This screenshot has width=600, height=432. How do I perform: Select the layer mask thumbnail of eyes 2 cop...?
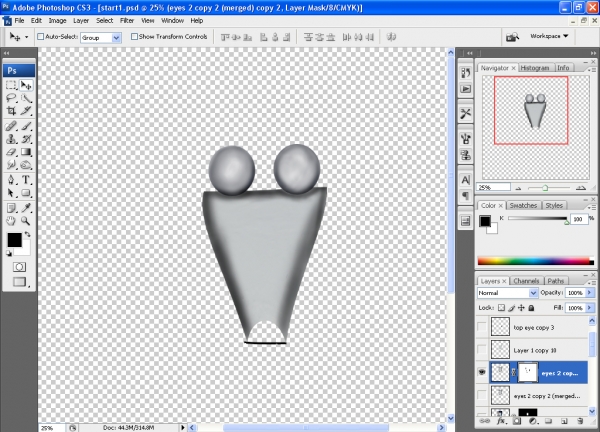528,372
